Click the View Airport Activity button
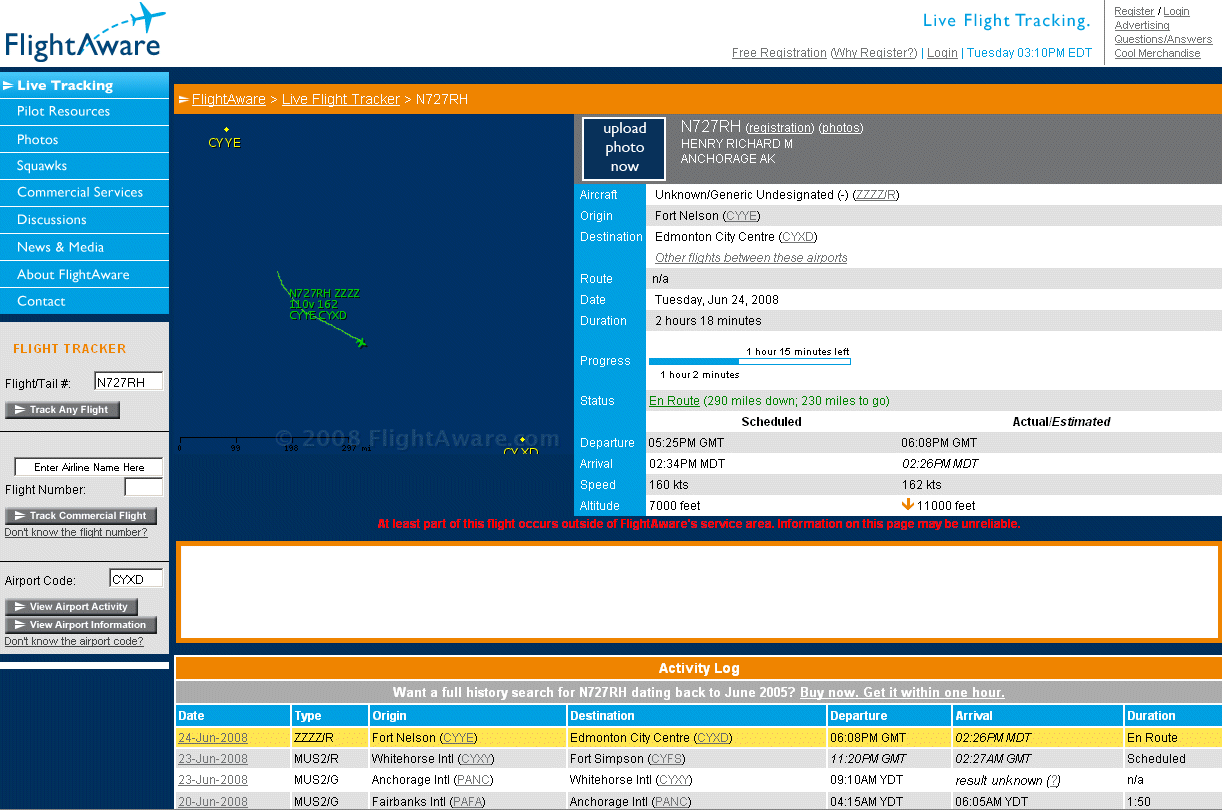This screenshot has width=1222, height=810. click(71, 607)
